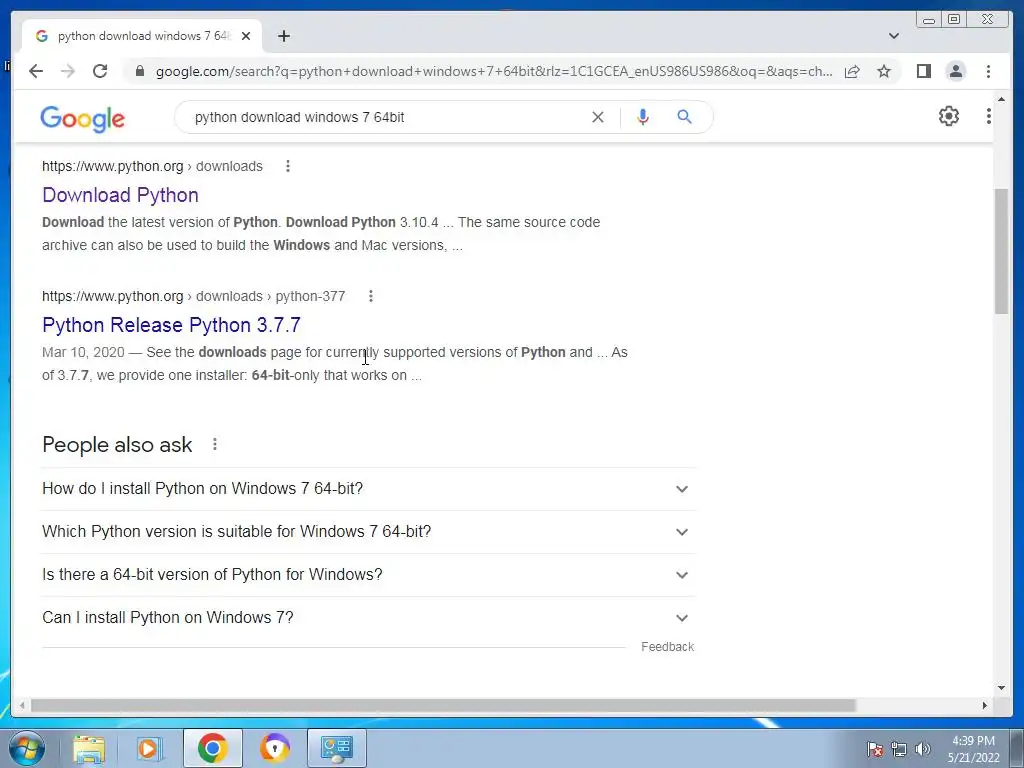
Task: View site information padlock icon
Action: tap(140, 71)
